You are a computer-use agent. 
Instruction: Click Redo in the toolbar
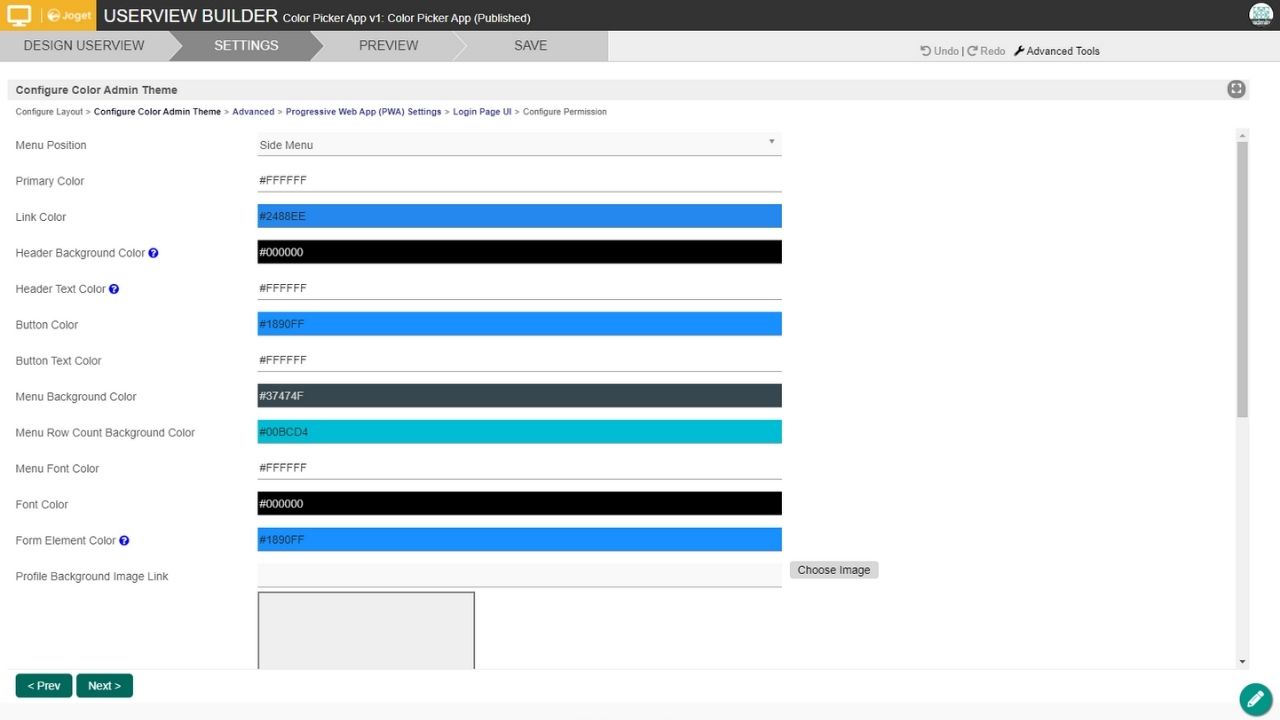[986, 51]
